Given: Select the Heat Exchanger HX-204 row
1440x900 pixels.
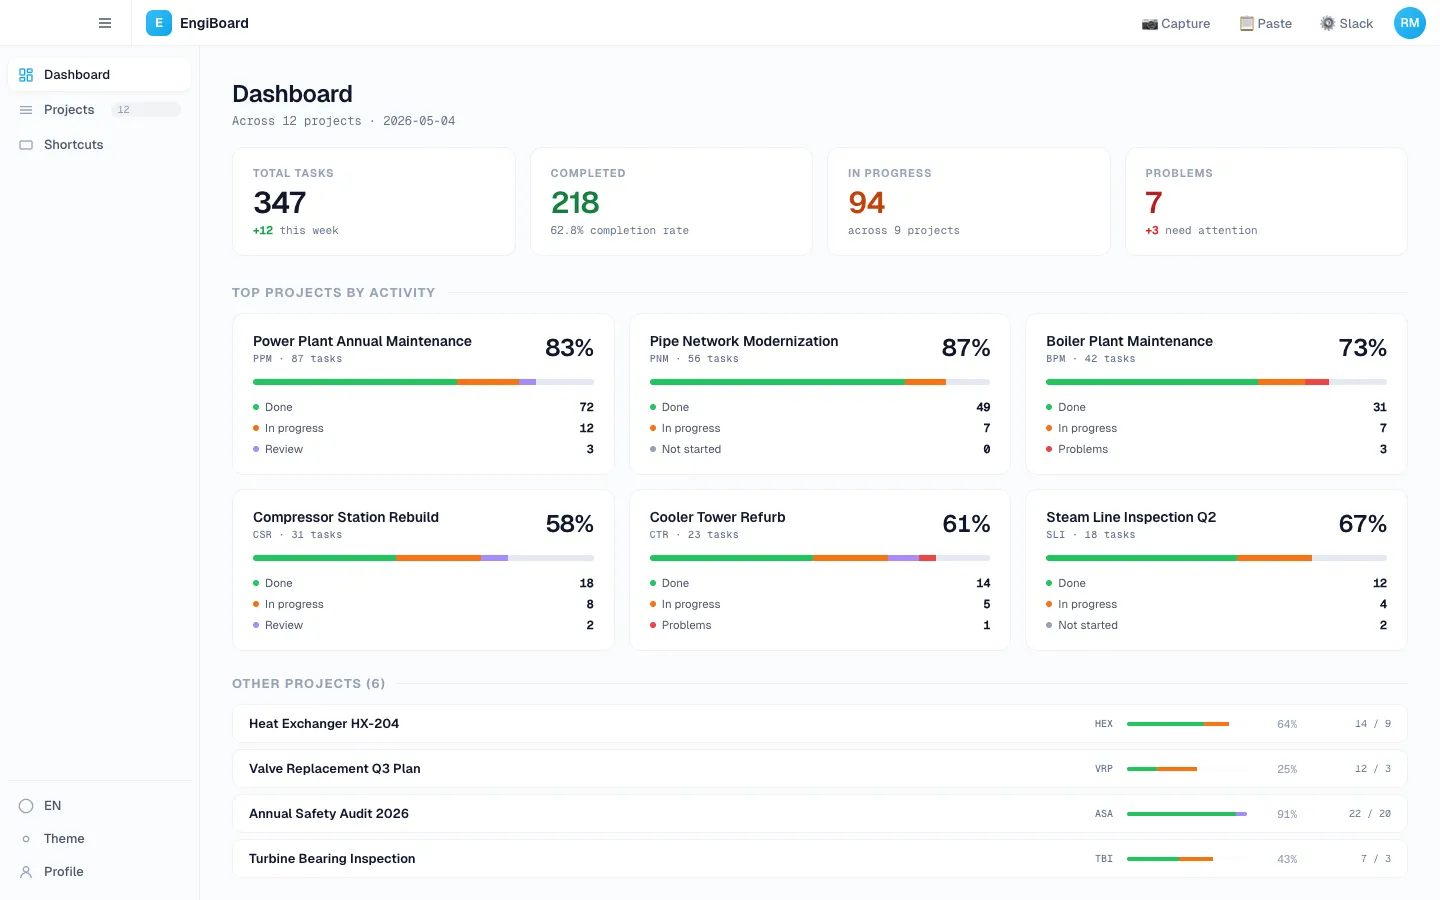Looking at the screenshot, I should point(820,724).
